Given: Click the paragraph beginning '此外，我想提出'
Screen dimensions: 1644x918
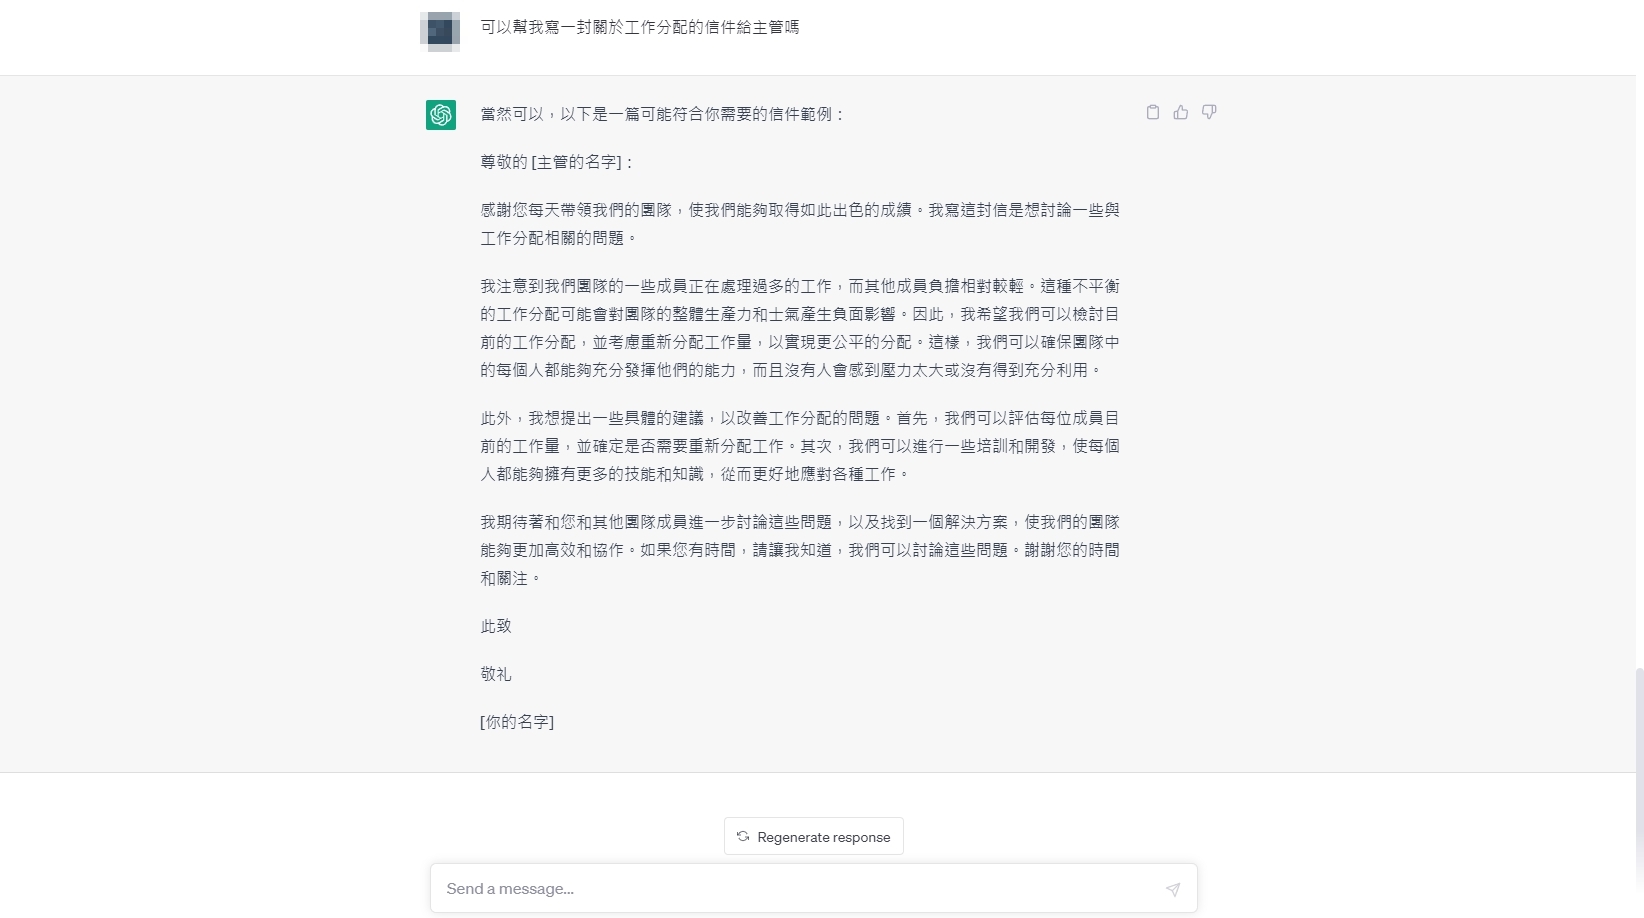Looking at the screenshot, I should coord(800,446).
